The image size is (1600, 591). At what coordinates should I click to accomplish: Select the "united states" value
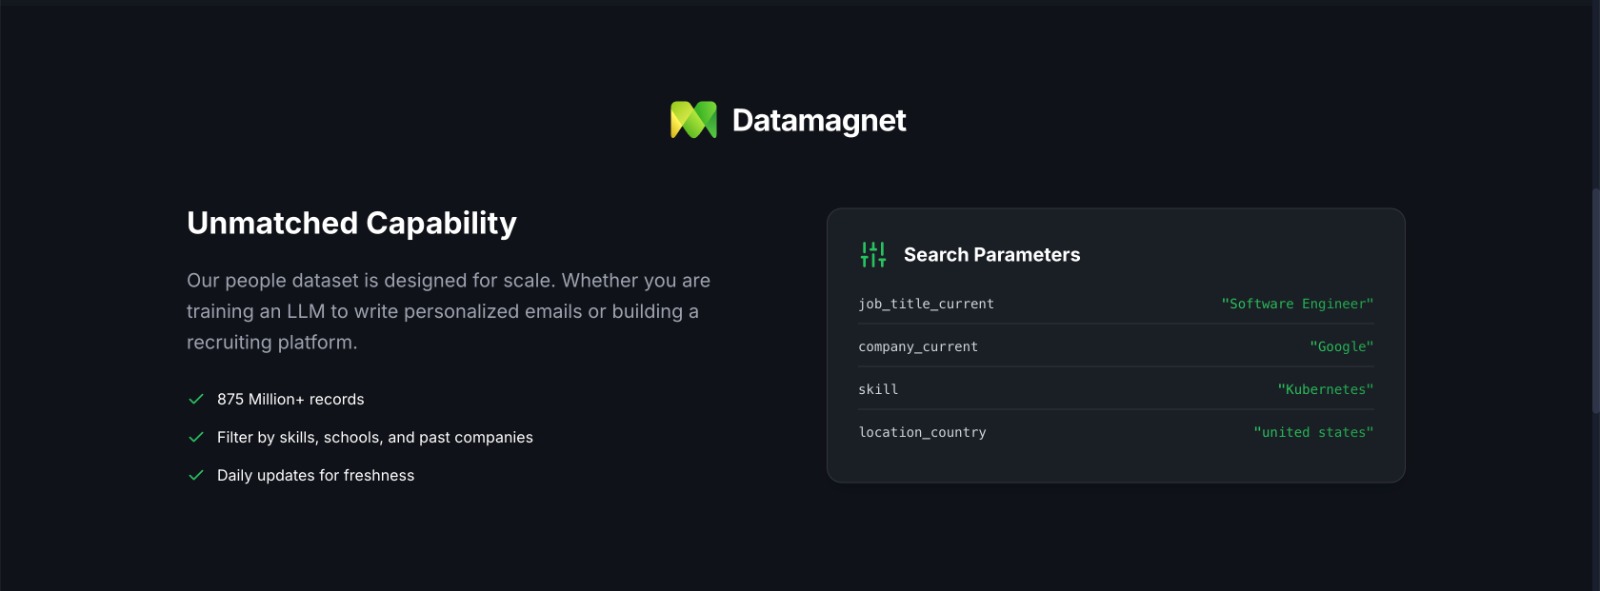[1313, 433]
